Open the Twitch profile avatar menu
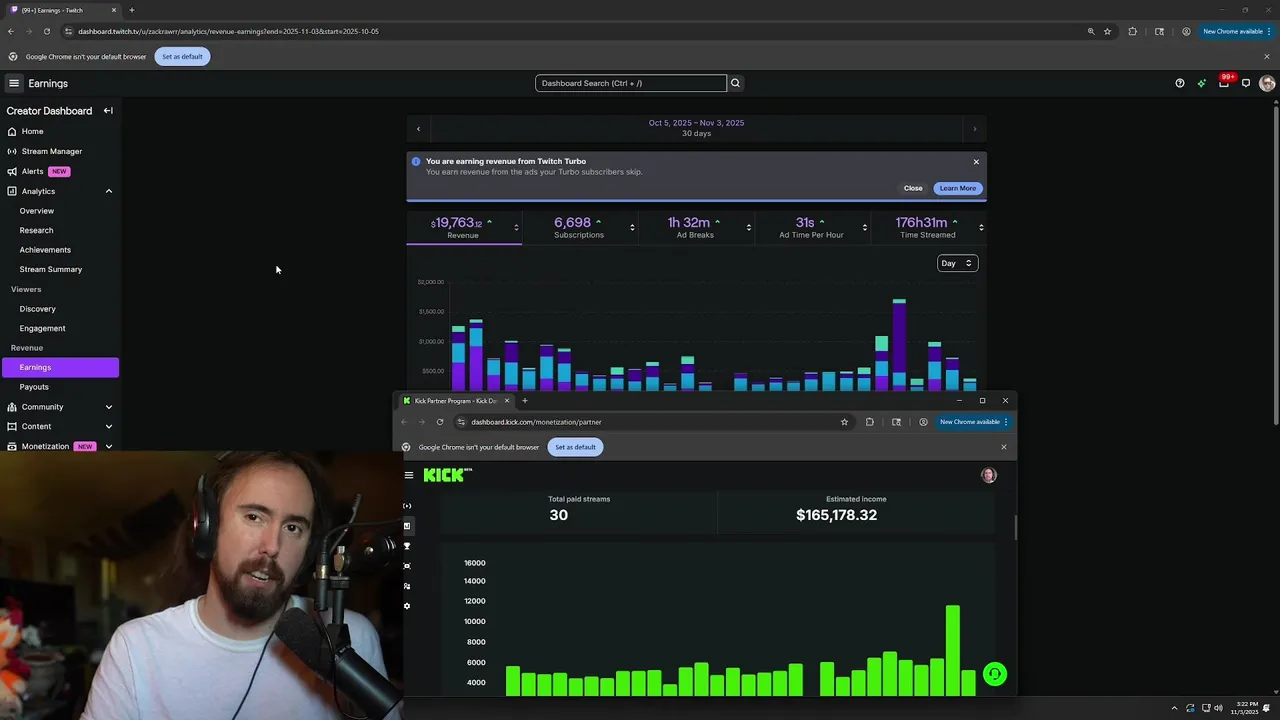The image size is (1280, 720). (1267, 84)
